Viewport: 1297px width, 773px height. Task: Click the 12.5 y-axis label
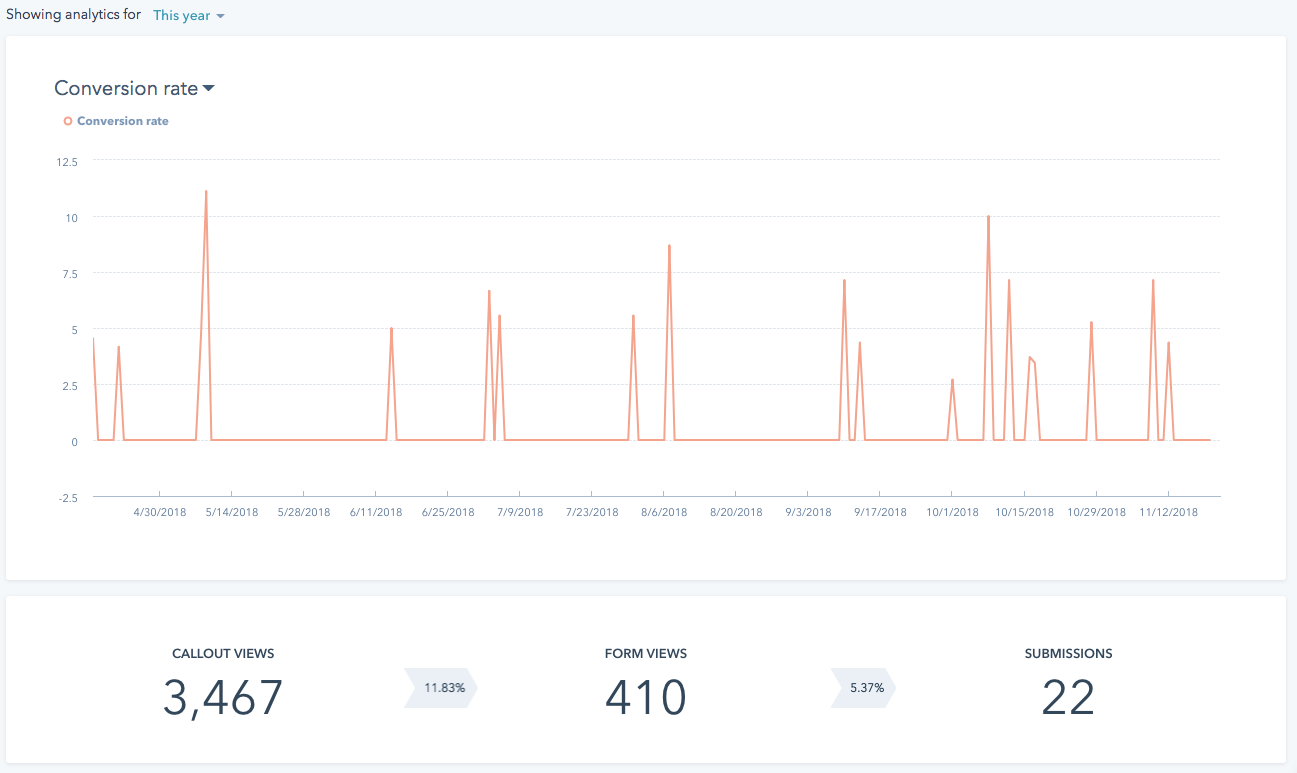[x=66, y=160]
